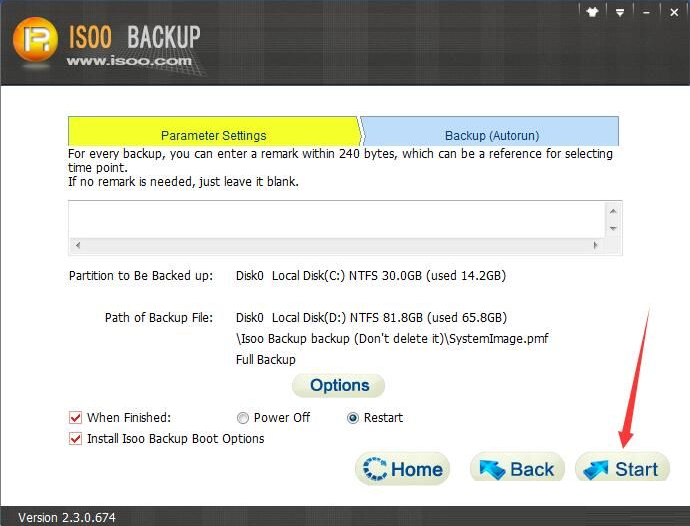This screenshot has height=526, width=690.
Task: Click the Start button to begin backup
Action: point(622,469)
